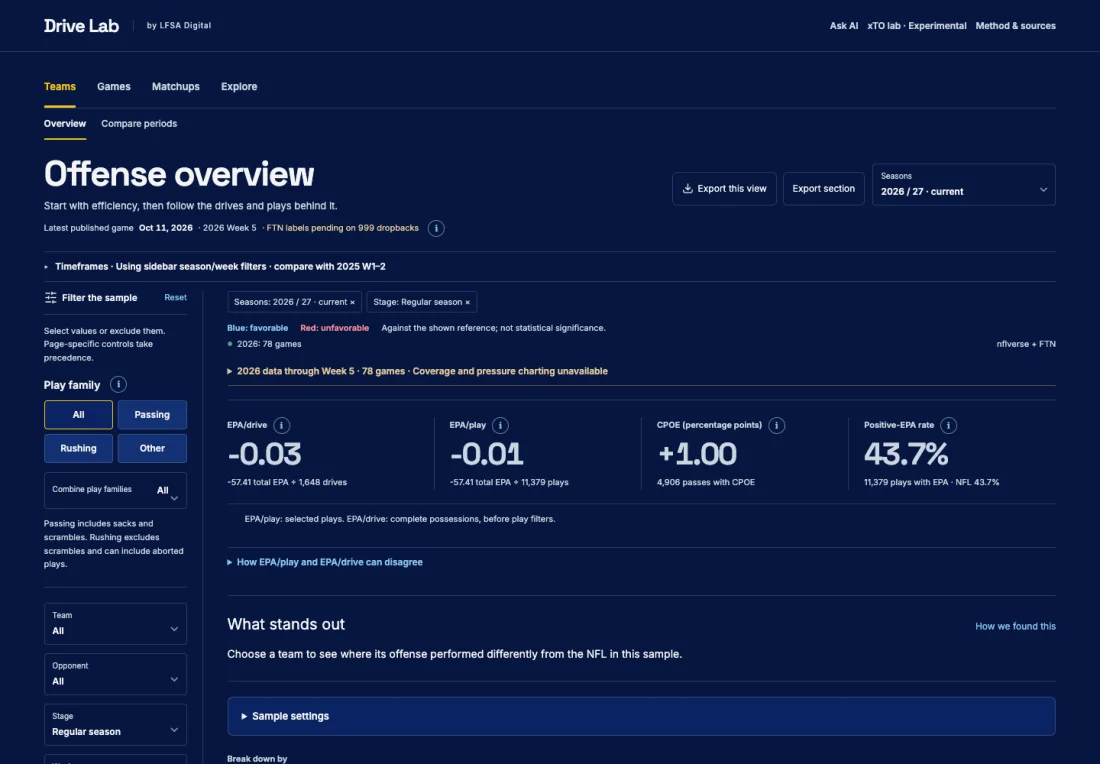Click the Export section button
The width and height of the screenshot is (1100, 764).
pos(824,189)
